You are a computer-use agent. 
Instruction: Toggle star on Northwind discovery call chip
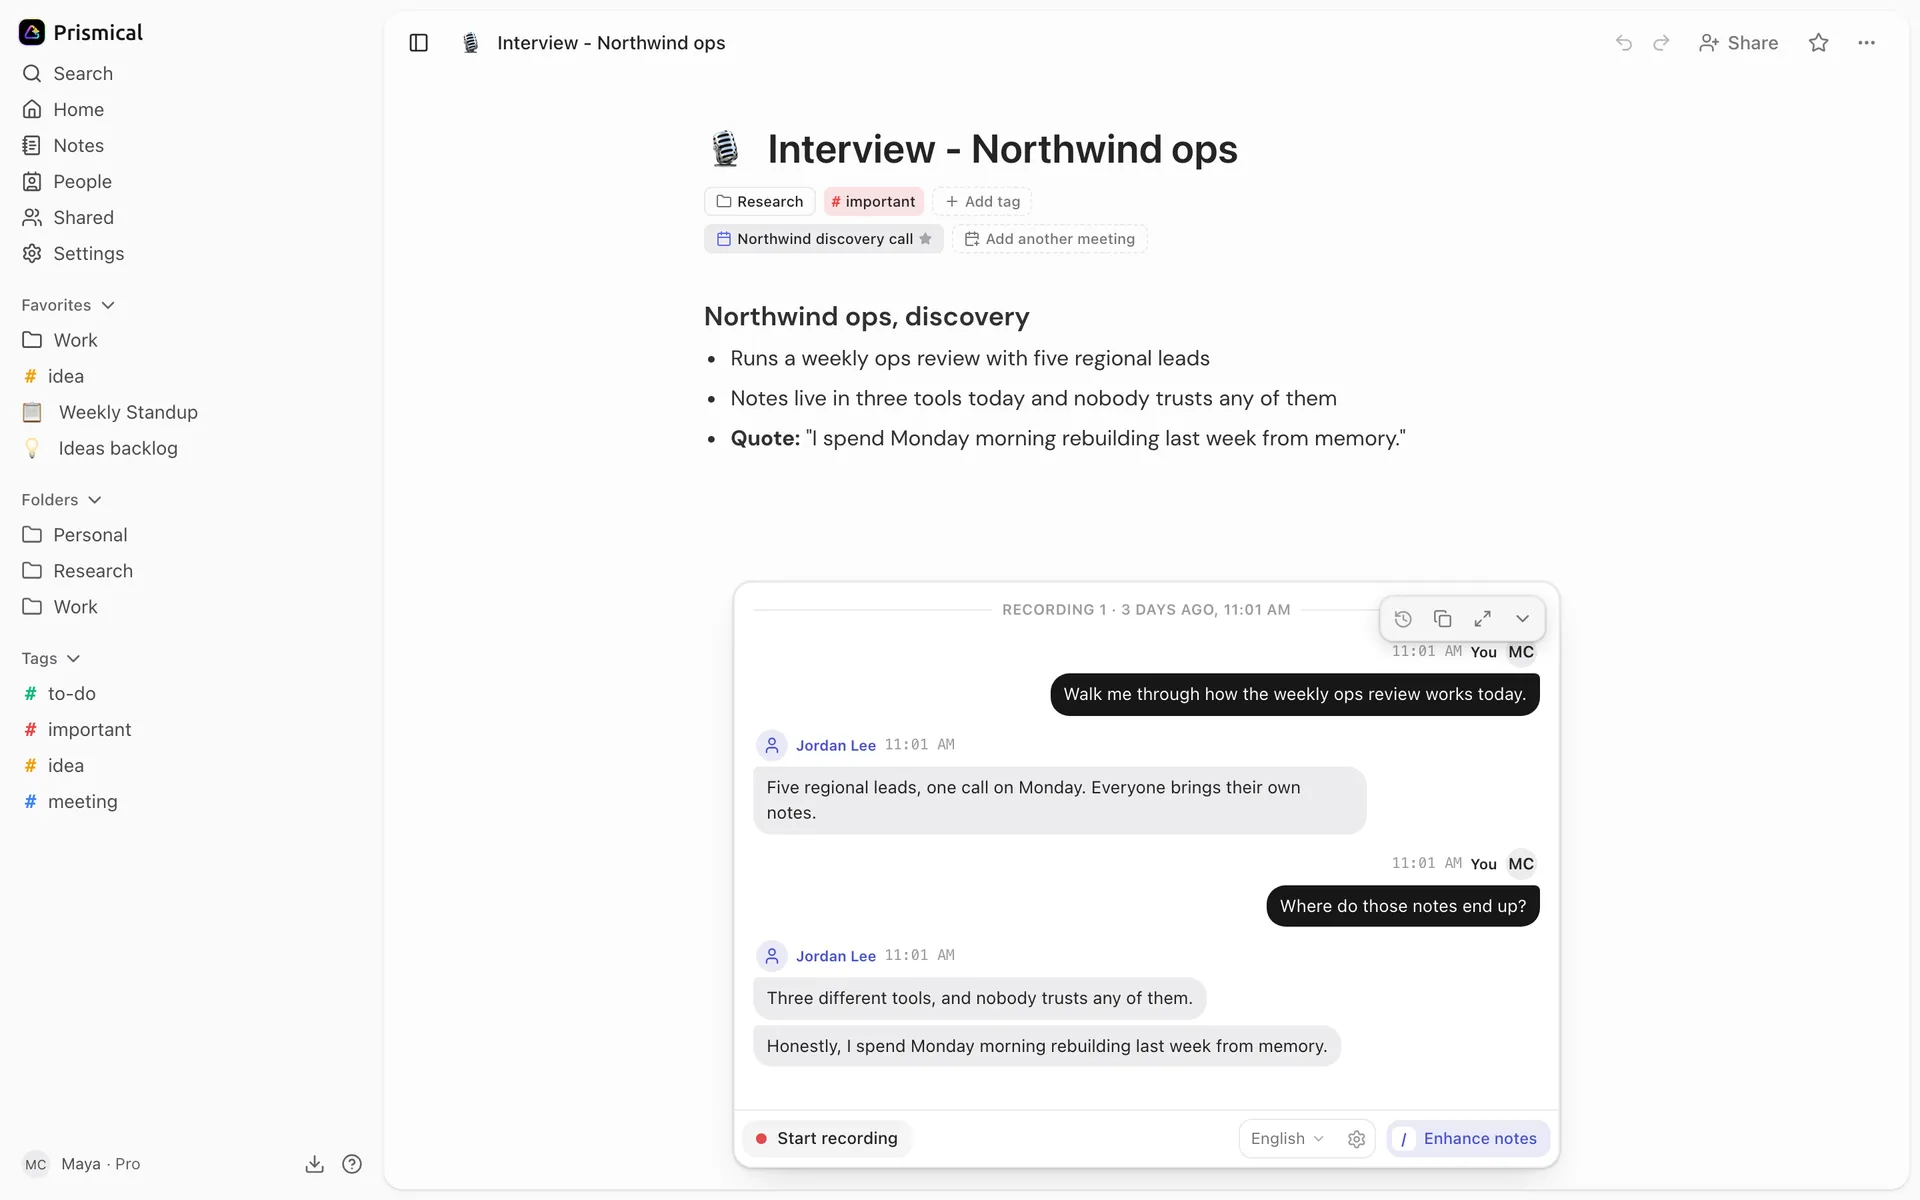926,239
